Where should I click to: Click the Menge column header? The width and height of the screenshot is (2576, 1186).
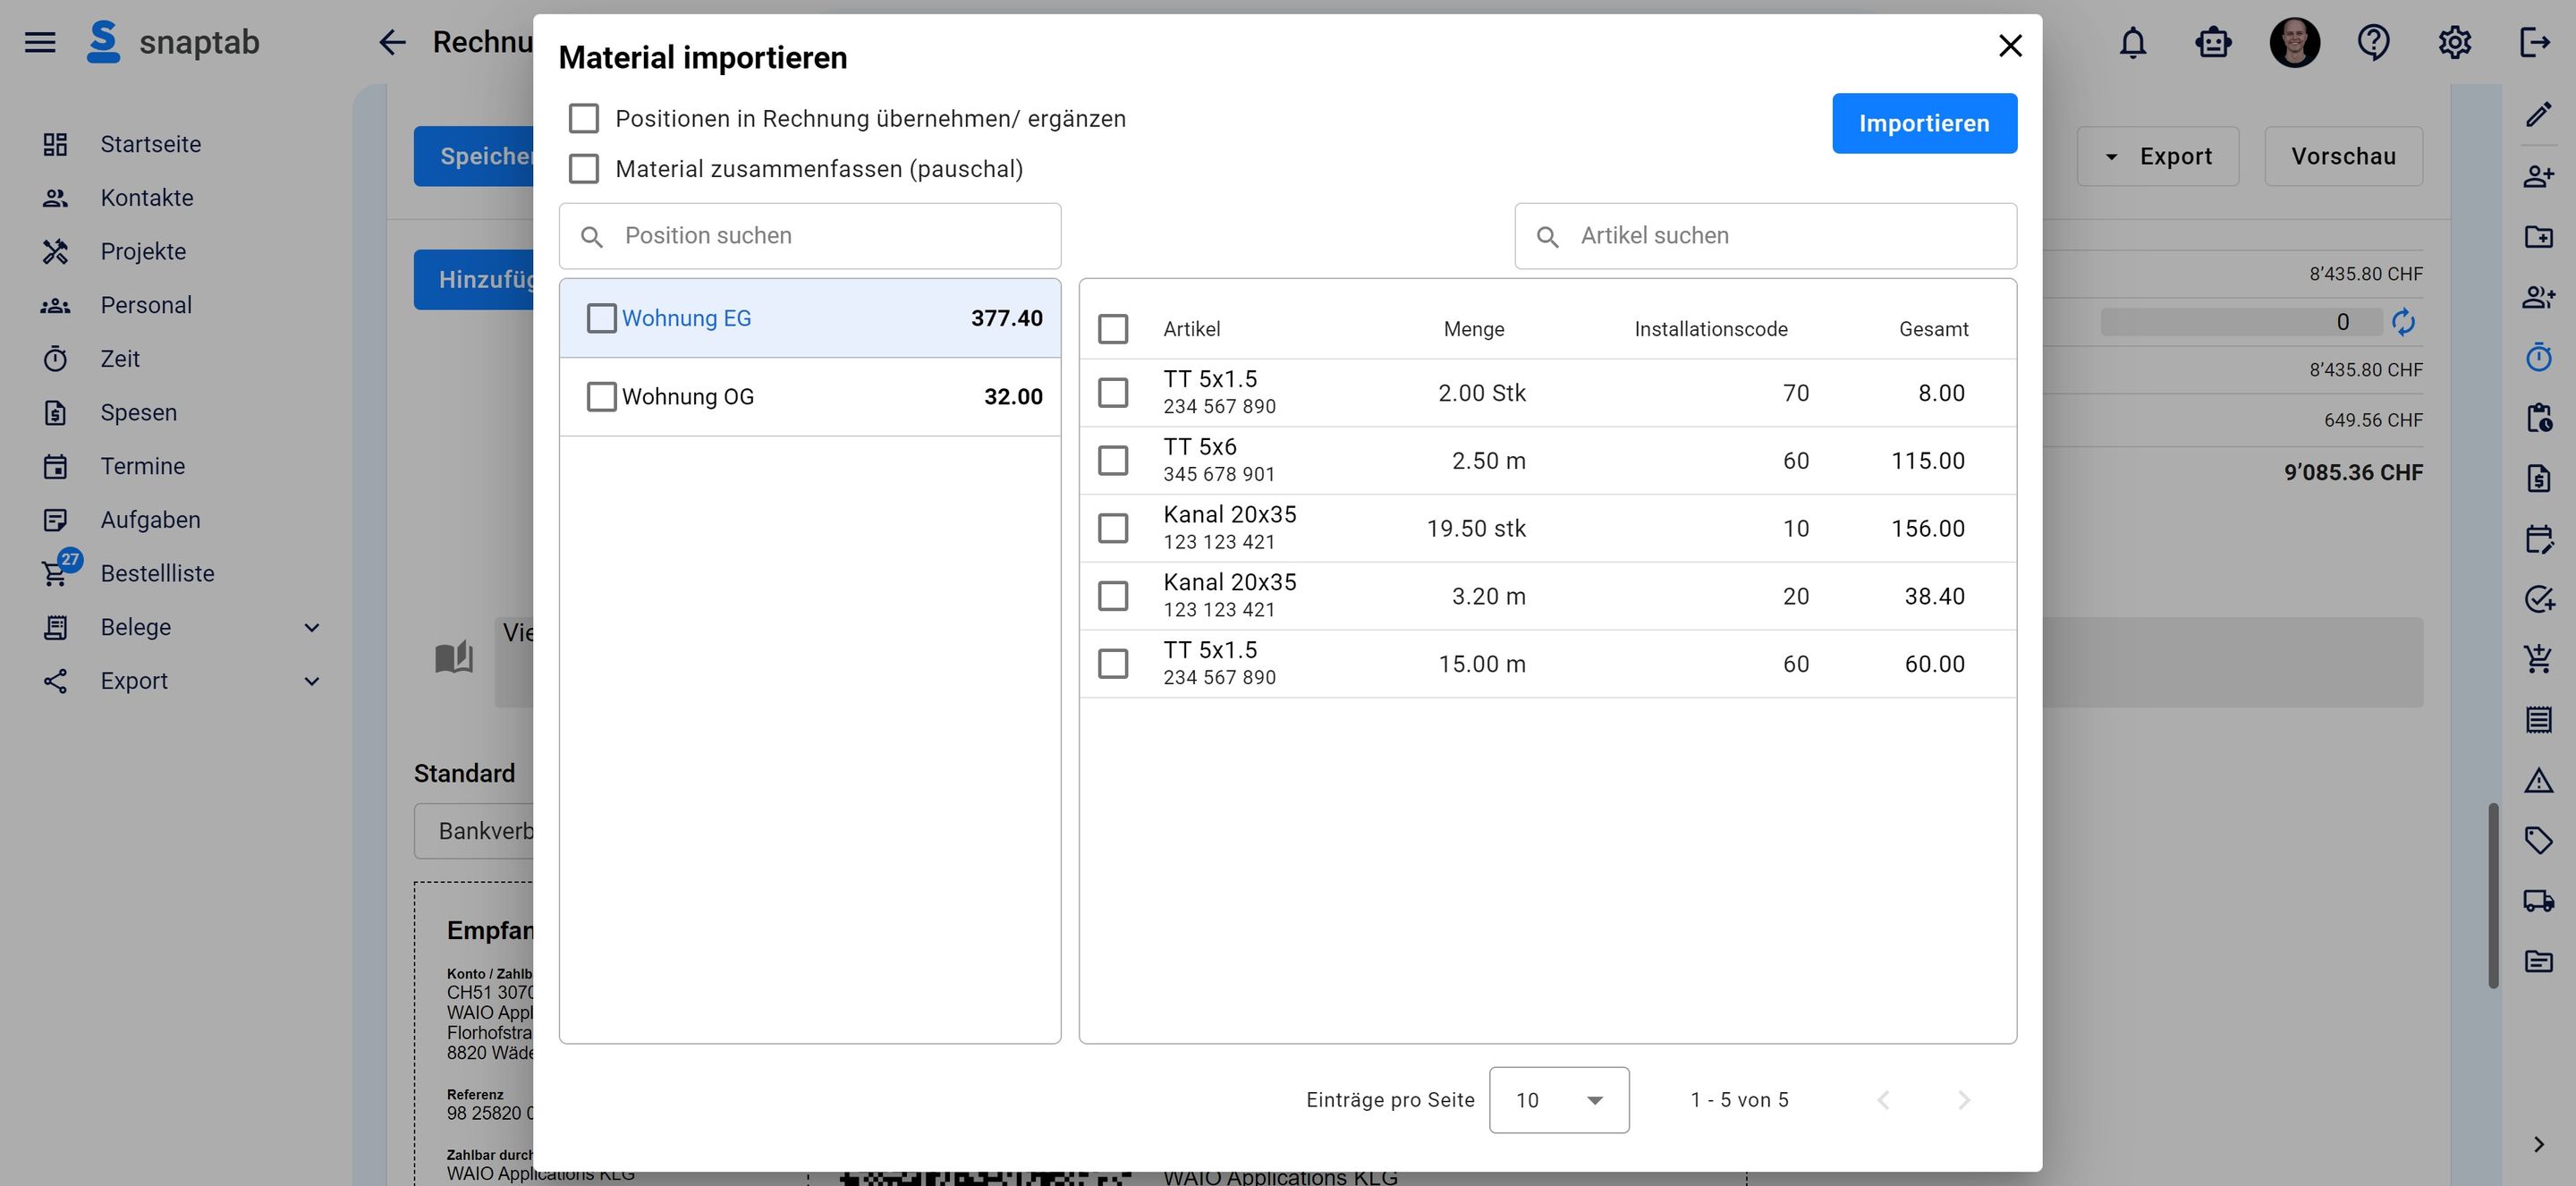[1473, 329]
